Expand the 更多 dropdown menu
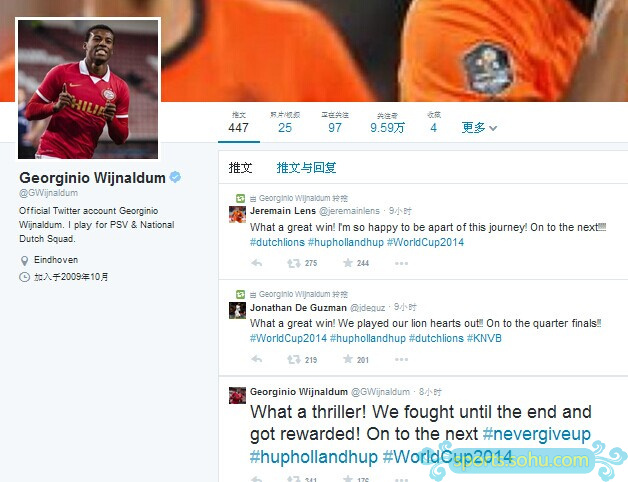The width and height of the screenshot is (628, 482). pyautogui.click(x=479, y=127)
